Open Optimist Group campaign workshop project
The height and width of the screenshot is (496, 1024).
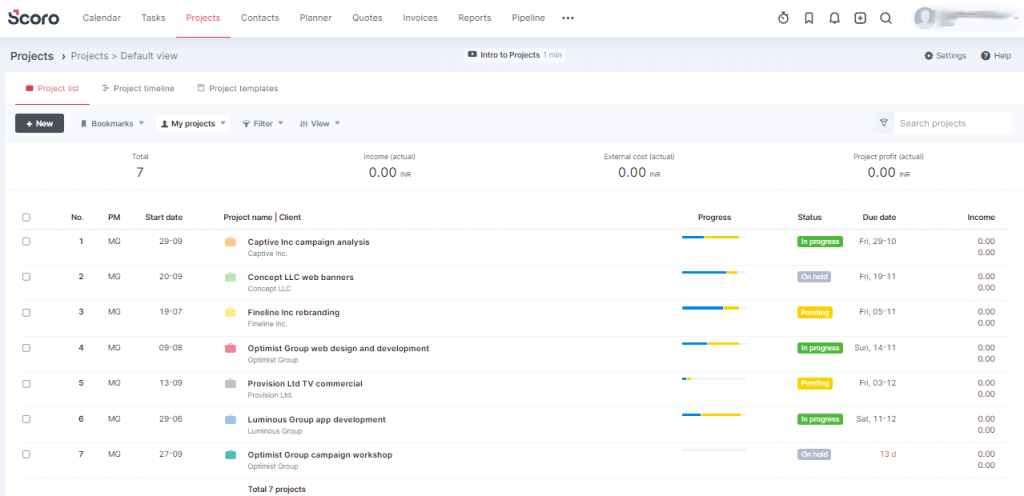point(320,454)
